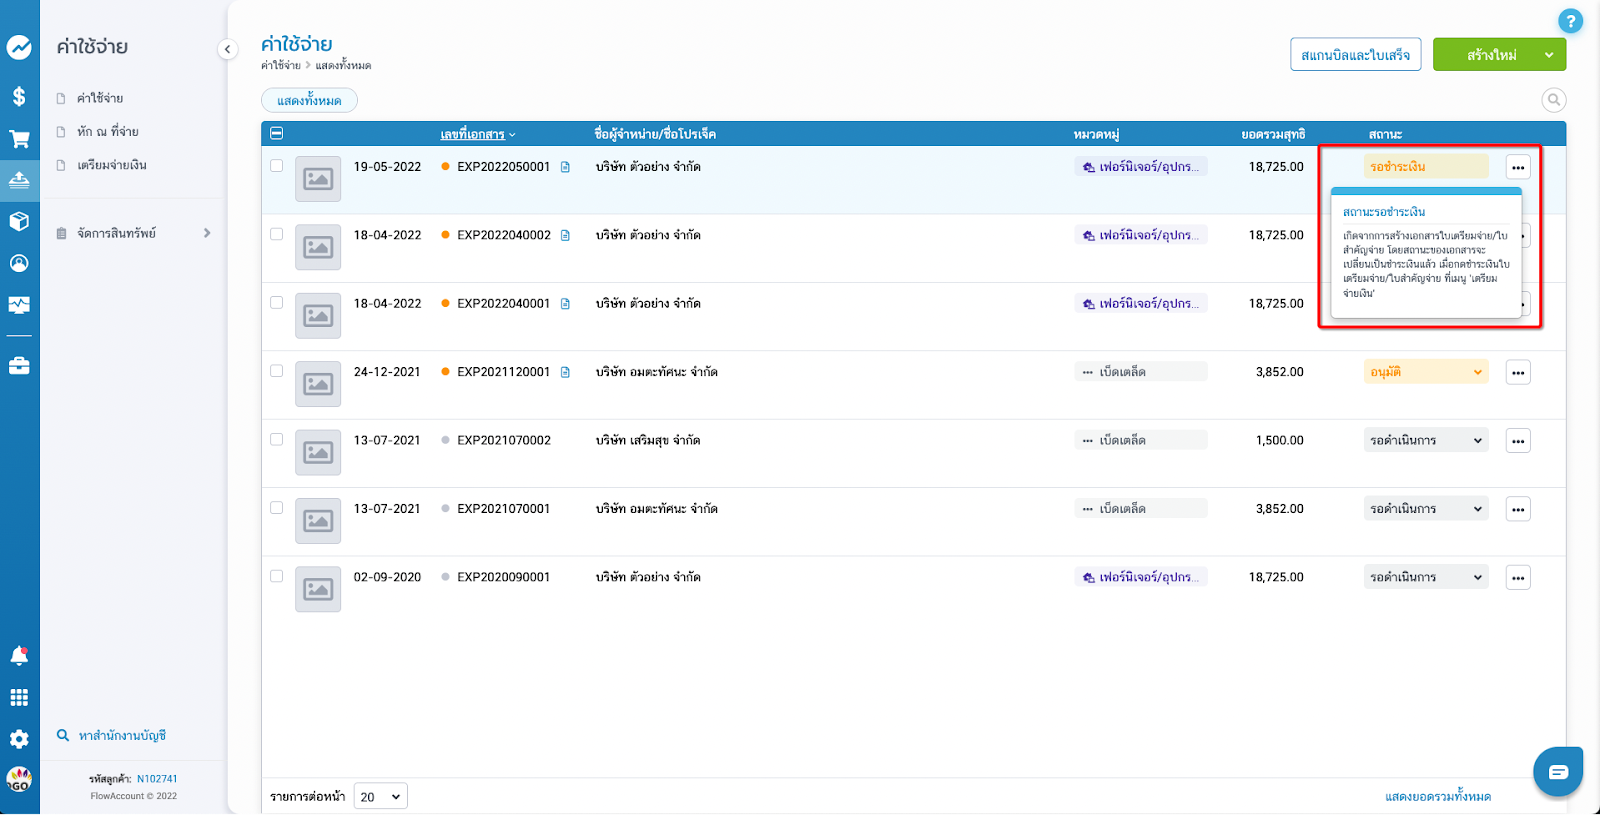Toggle the select-all checkbox in table header

(x=277, y=133)
